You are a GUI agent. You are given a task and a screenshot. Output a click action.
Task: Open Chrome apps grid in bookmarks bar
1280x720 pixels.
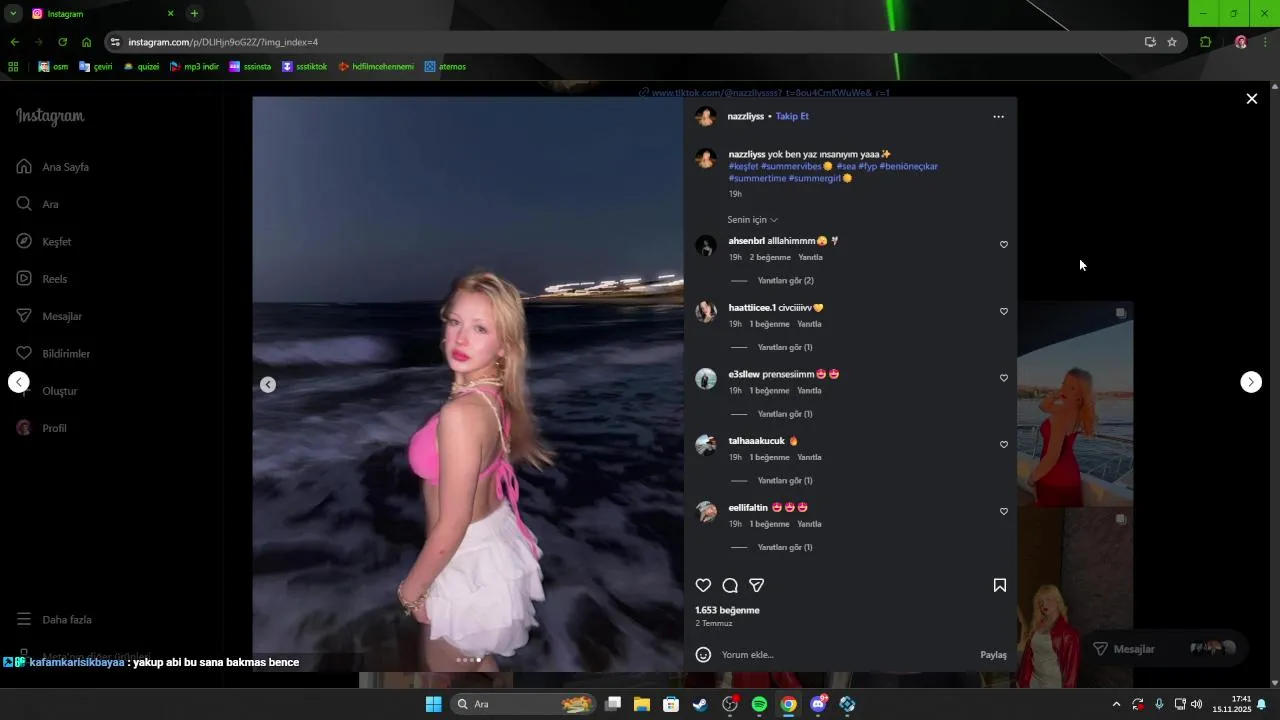pyautogui.click(x=13, y=67)
